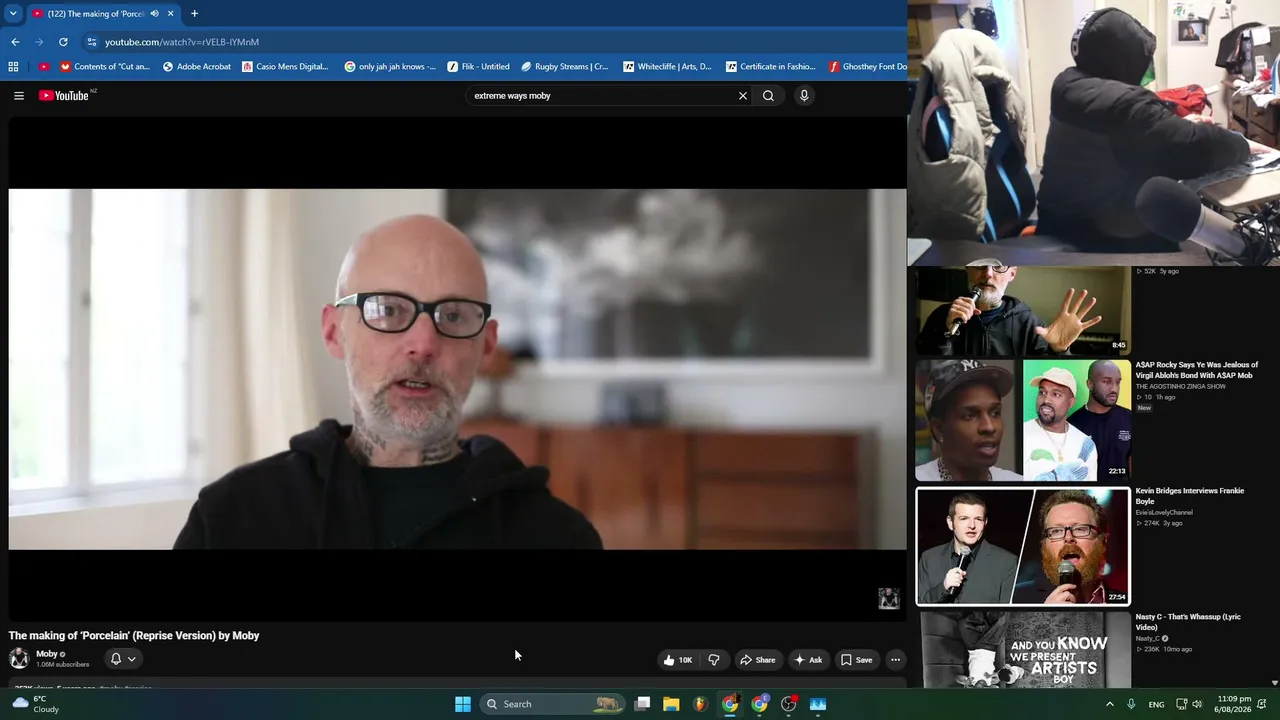This screenshot has width=1280, height=720.
Task: Open the weather widget showing 6°C Cloudy
Action: click(x=36, y=704)
